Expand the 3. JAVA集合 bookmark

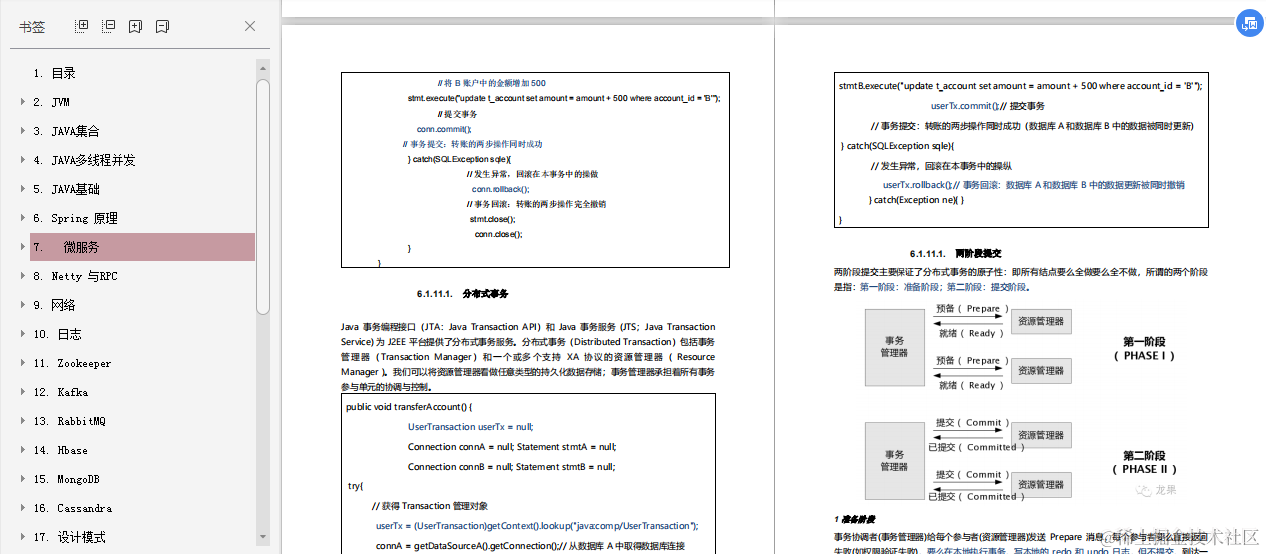[23, 131]
